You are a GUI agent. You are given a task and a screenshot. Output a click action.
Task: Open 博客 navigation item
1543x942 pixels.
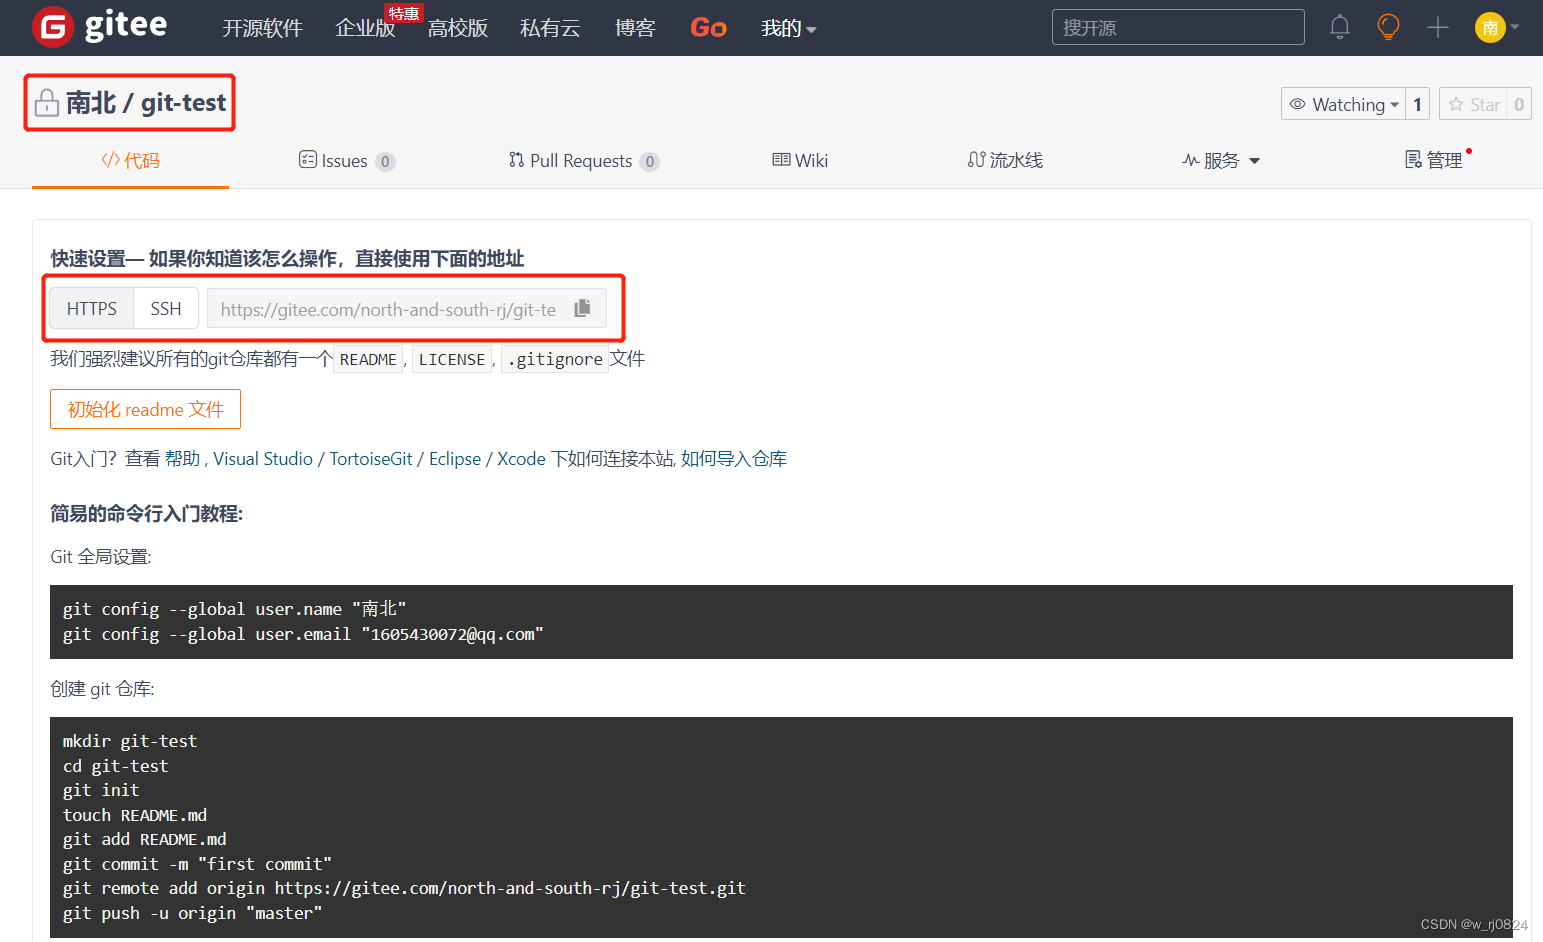tap(635, 28)
